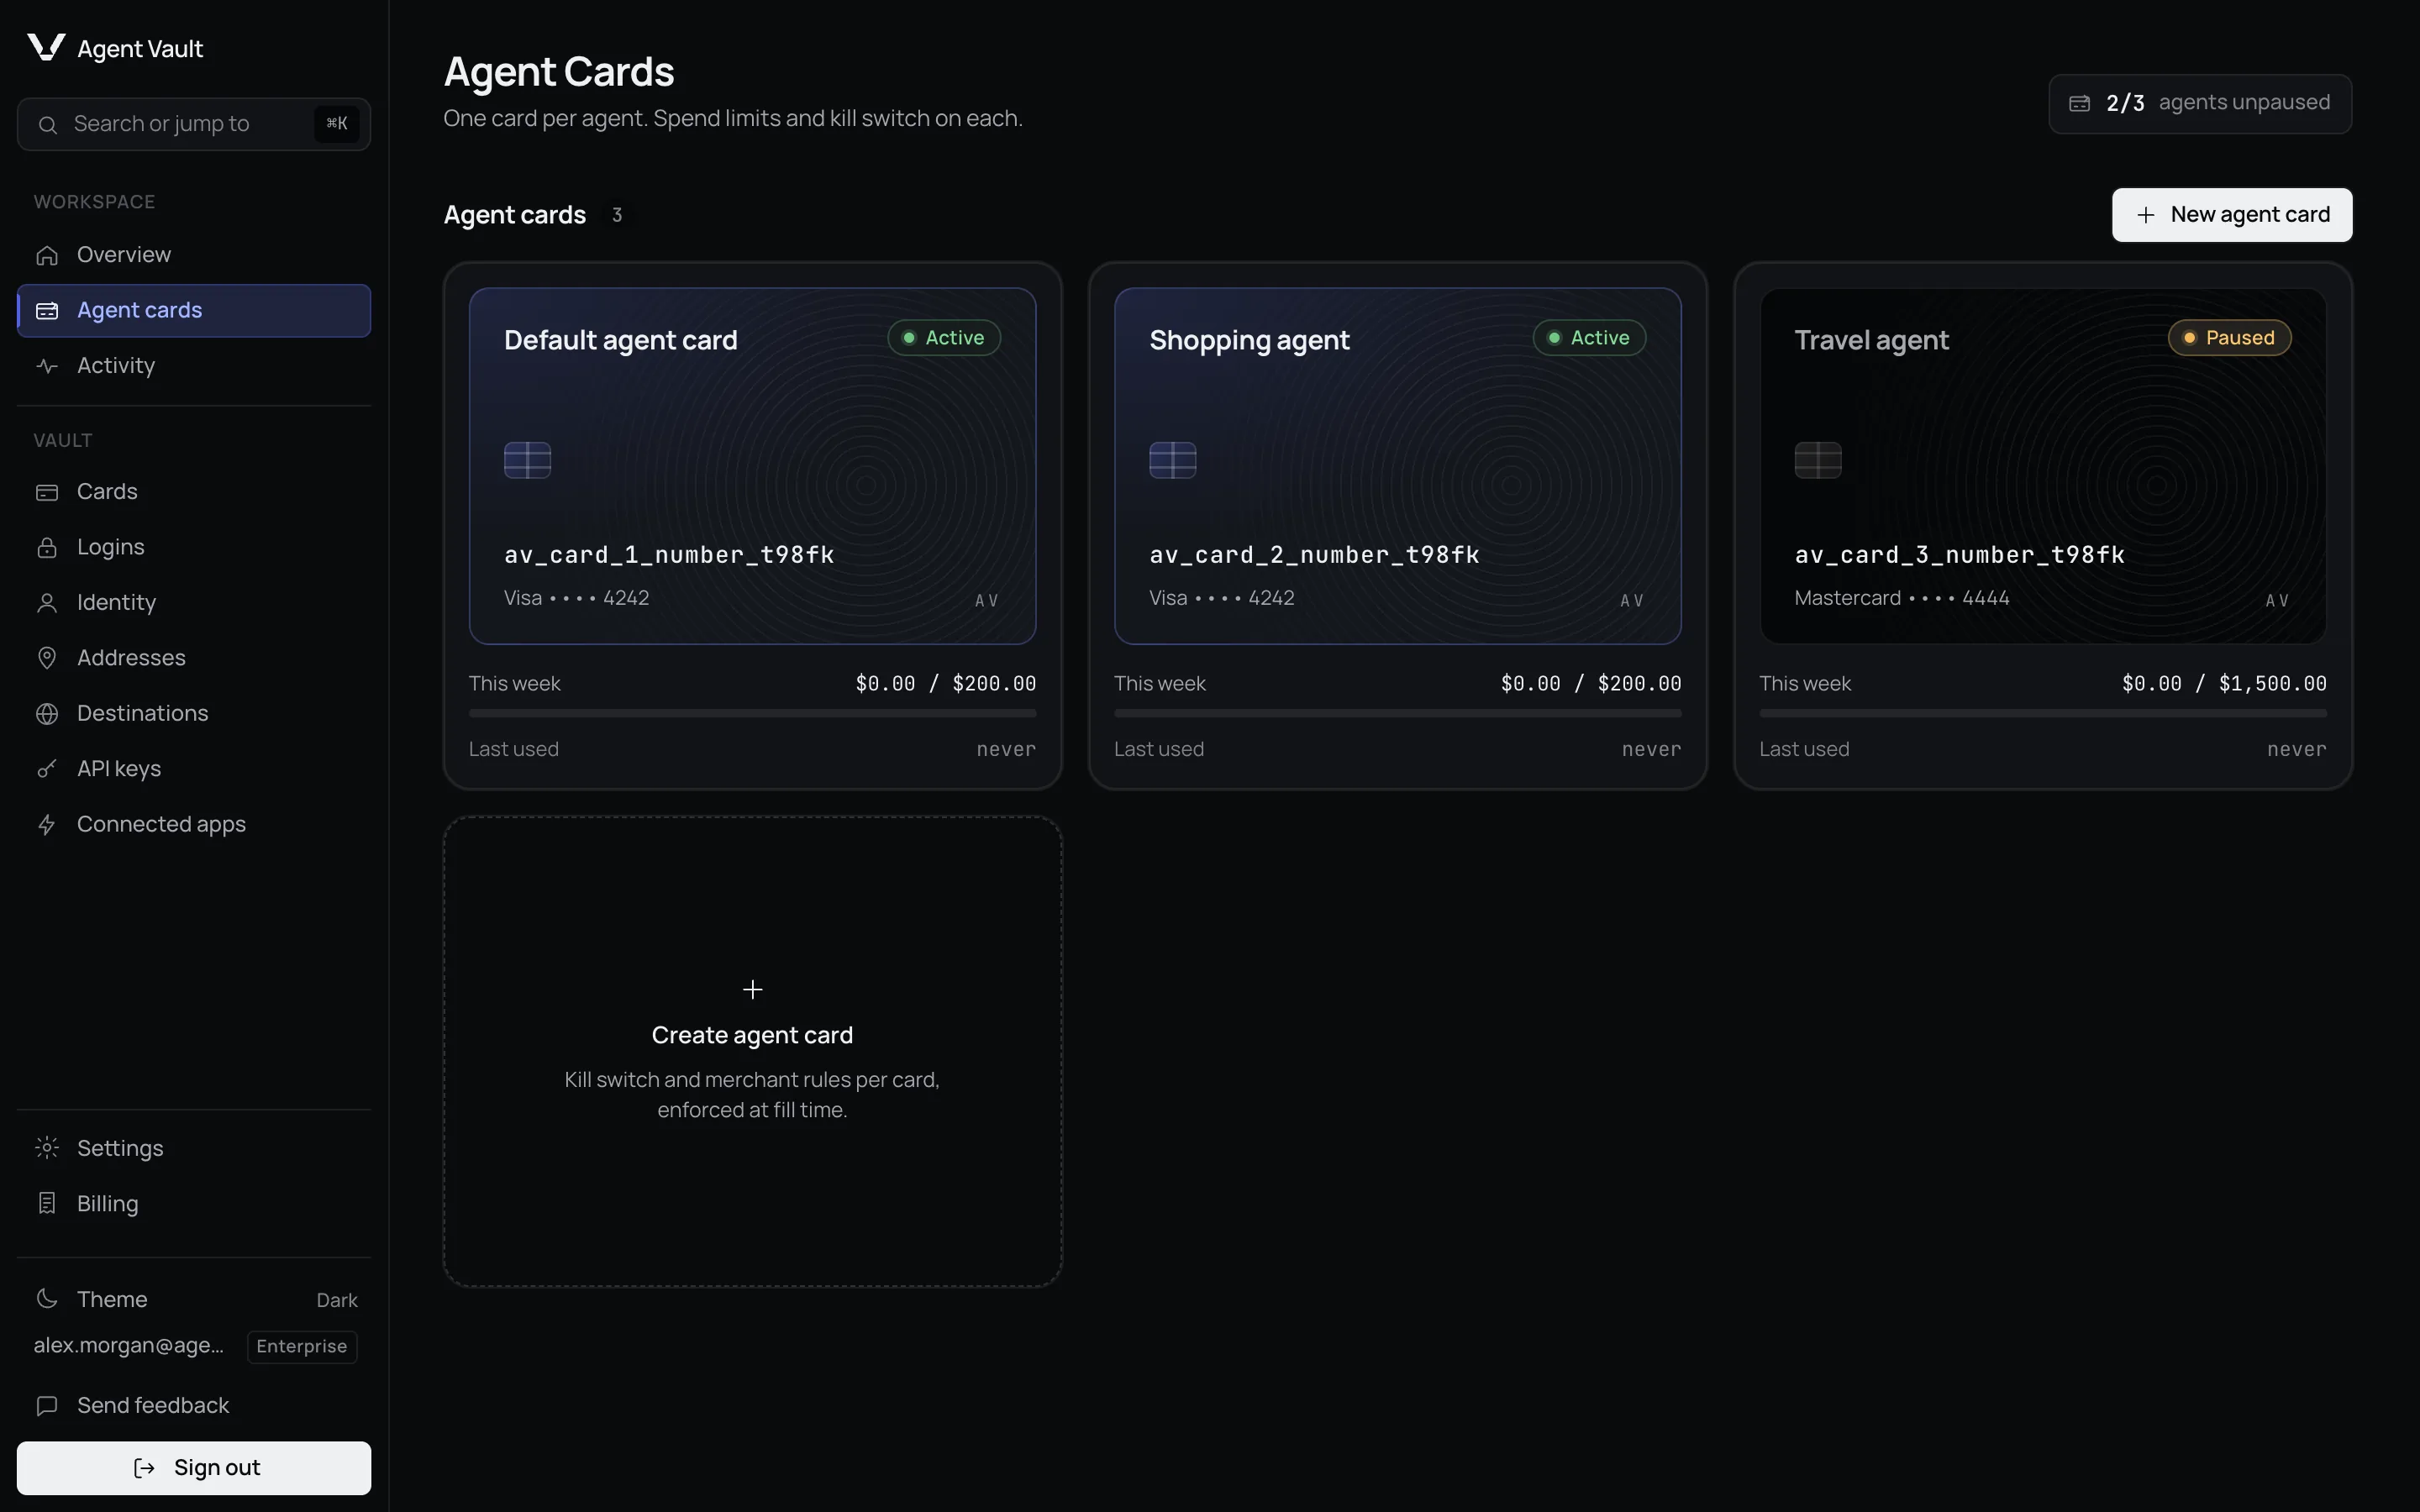The image size is (2420, 1512).
Task: Click av_card_2_number_t98fk text
Action: (x=1314, y=555)
